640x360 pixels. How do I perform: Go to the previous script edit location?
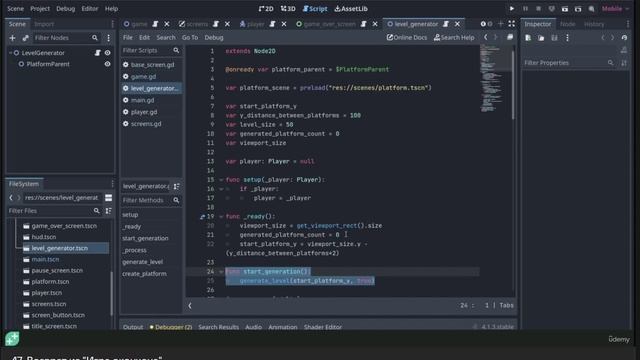click(x=486, y=38)
